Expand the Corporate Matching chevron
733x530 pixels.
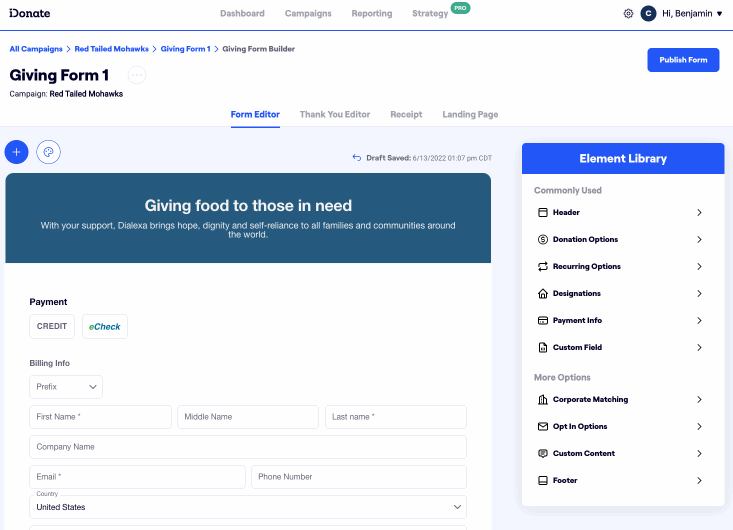(699, 400)
